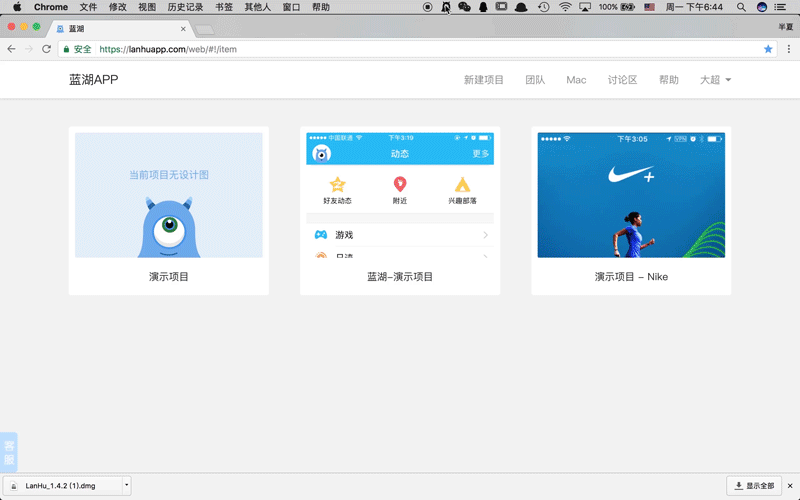Open the 团队 page link
The image size is (800, 500).
coord(535,80)
